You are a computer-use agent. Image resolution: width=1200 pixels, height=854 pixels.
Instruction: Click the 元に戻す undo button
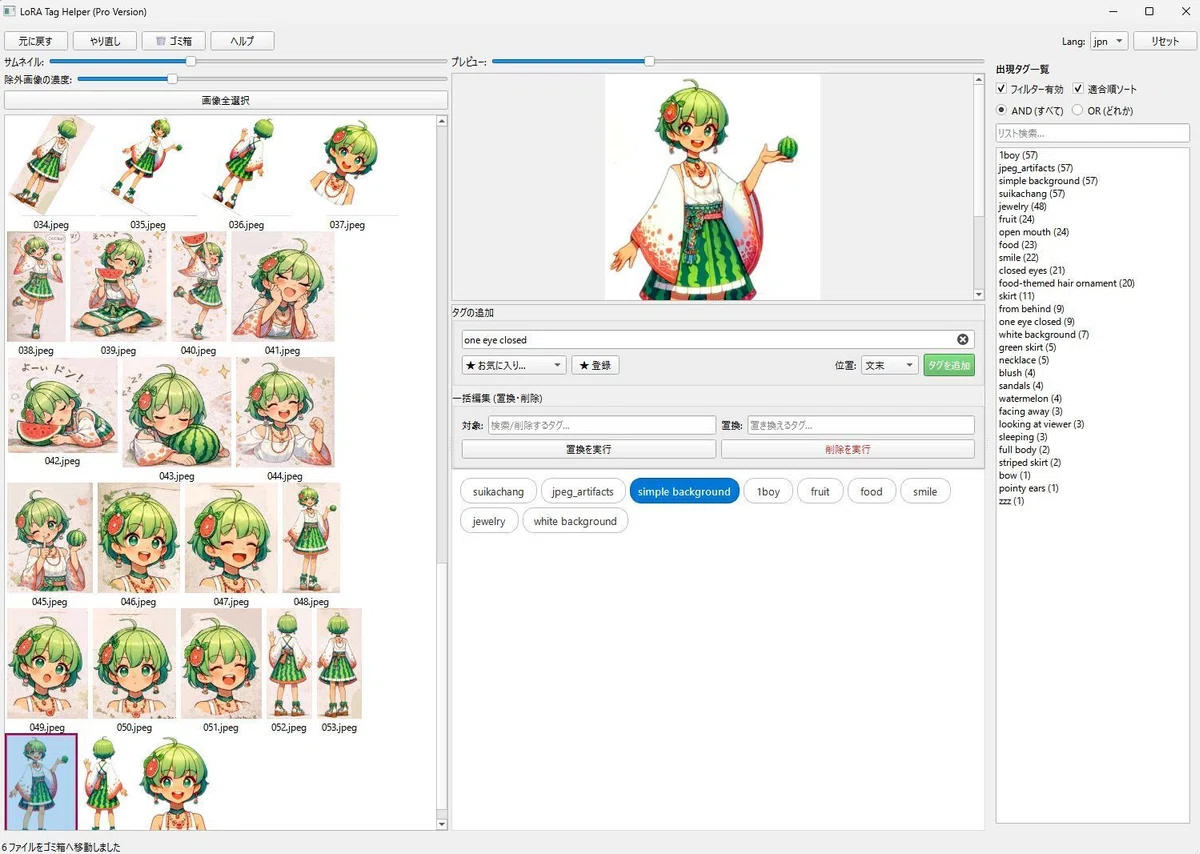[36, 41]
